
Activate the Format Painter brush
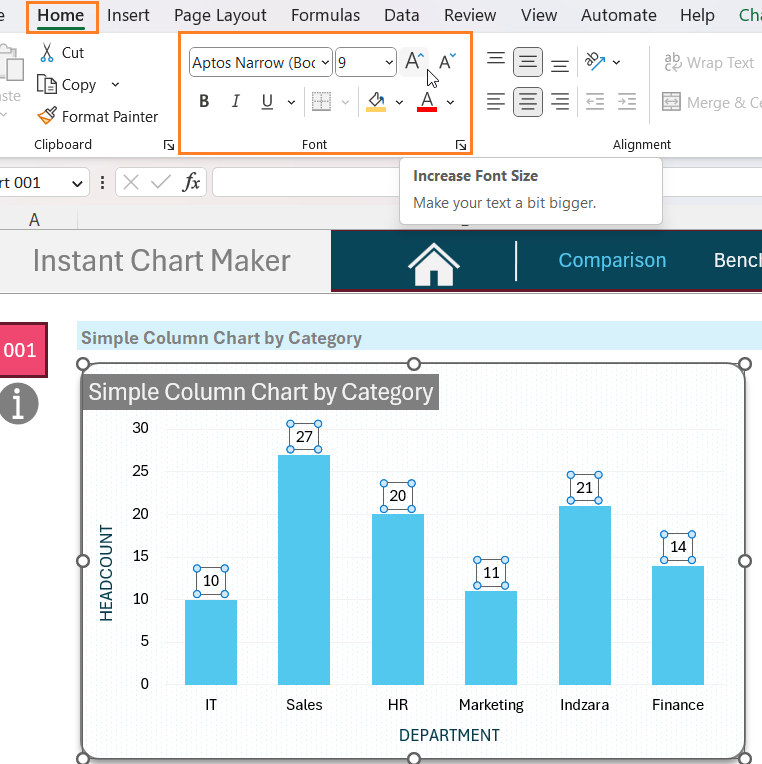coord(47,116)
